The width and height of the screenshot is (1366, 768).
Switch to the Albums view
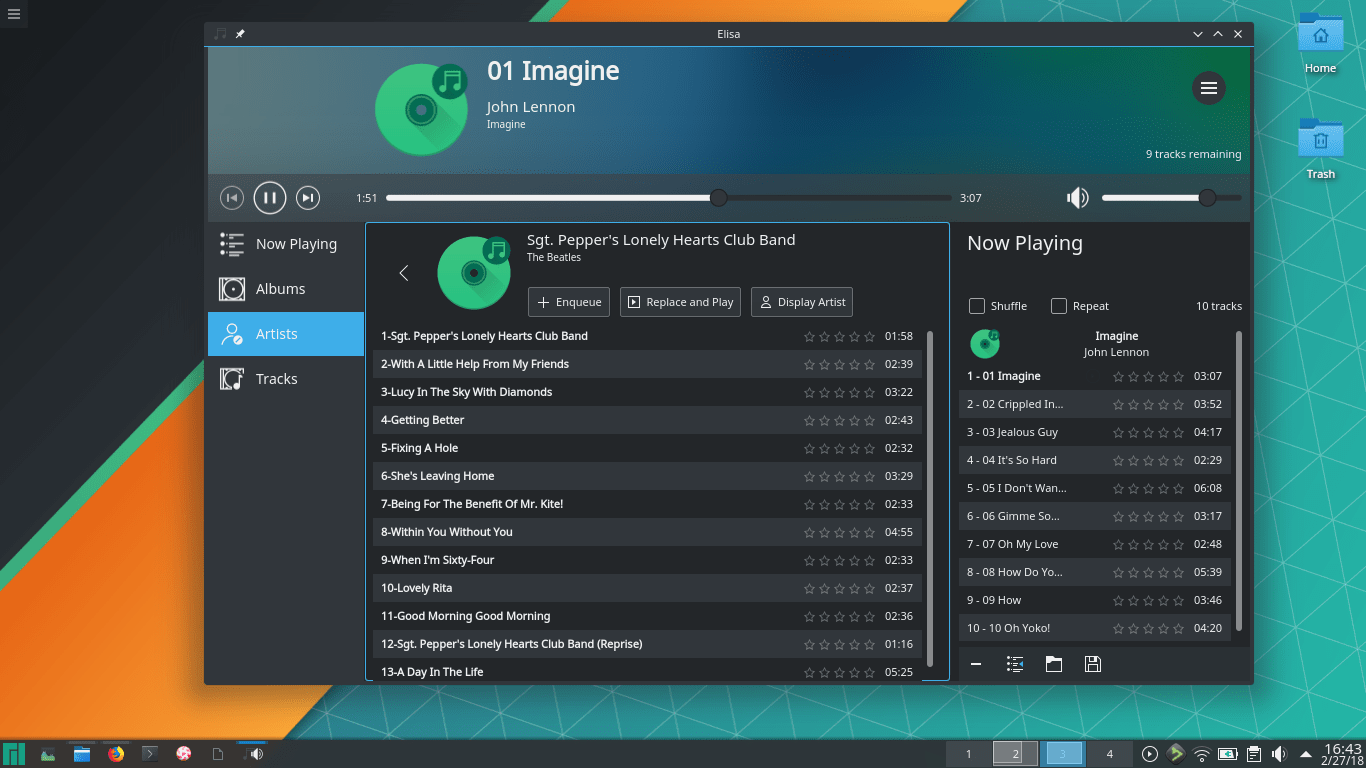pos(285,289)
